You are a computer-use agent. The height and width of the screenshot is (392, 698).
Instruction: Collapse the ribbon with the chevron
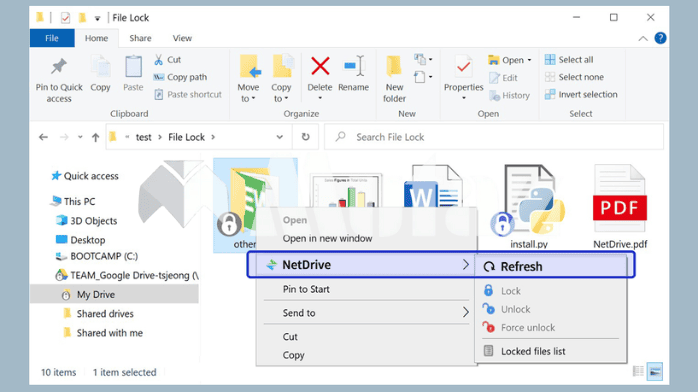pyautogui.click(x=643, y=39)
